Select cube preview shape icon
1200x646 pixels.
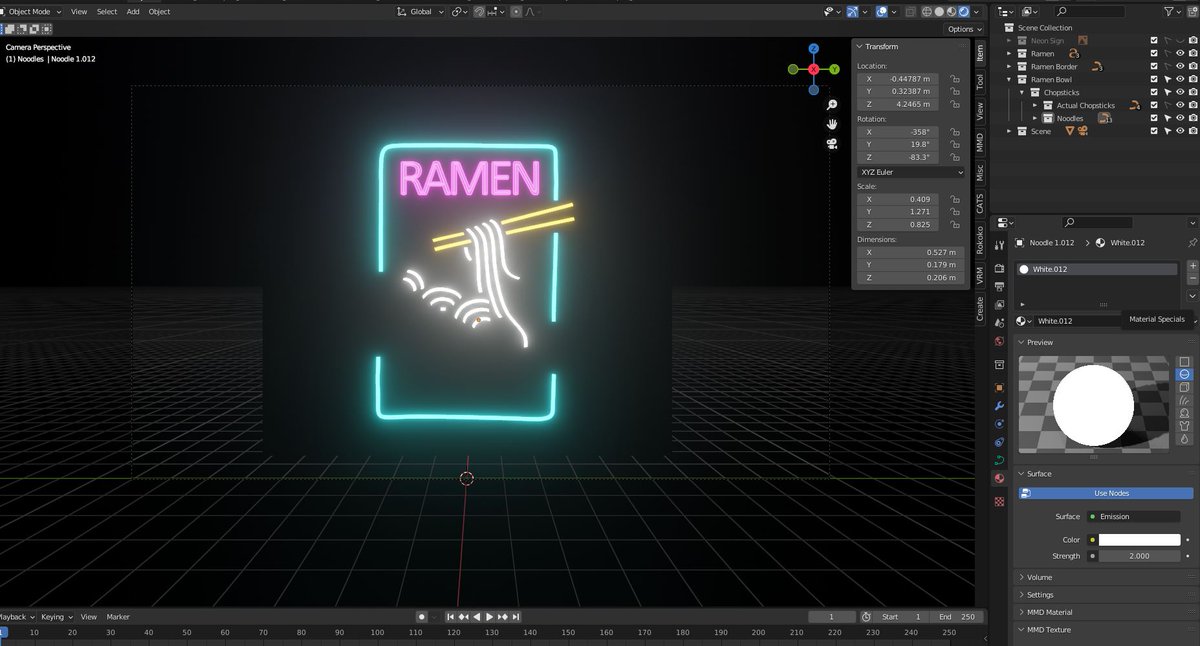pyautogui.click(x=1185, y=387)
